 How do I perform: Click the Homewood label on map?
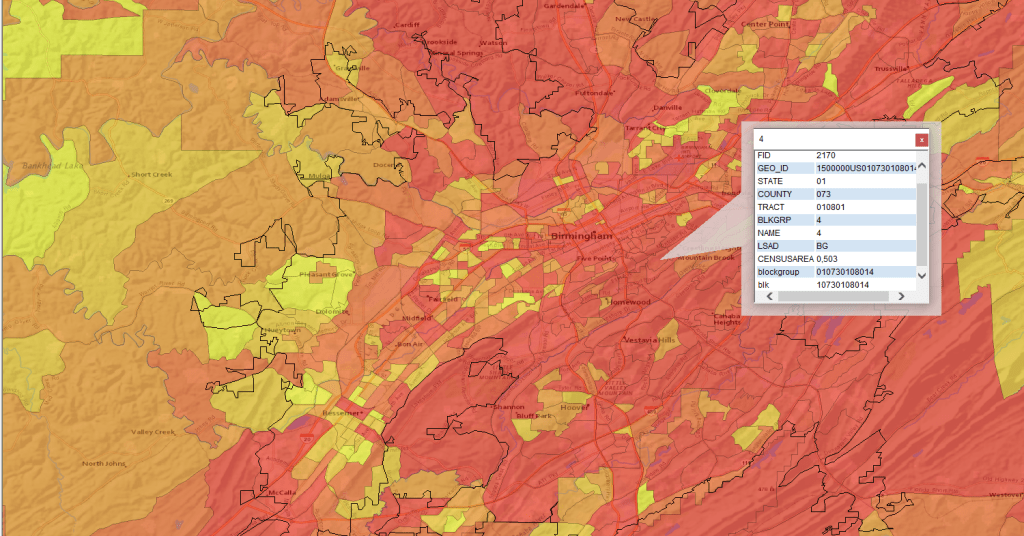(630, 301)
